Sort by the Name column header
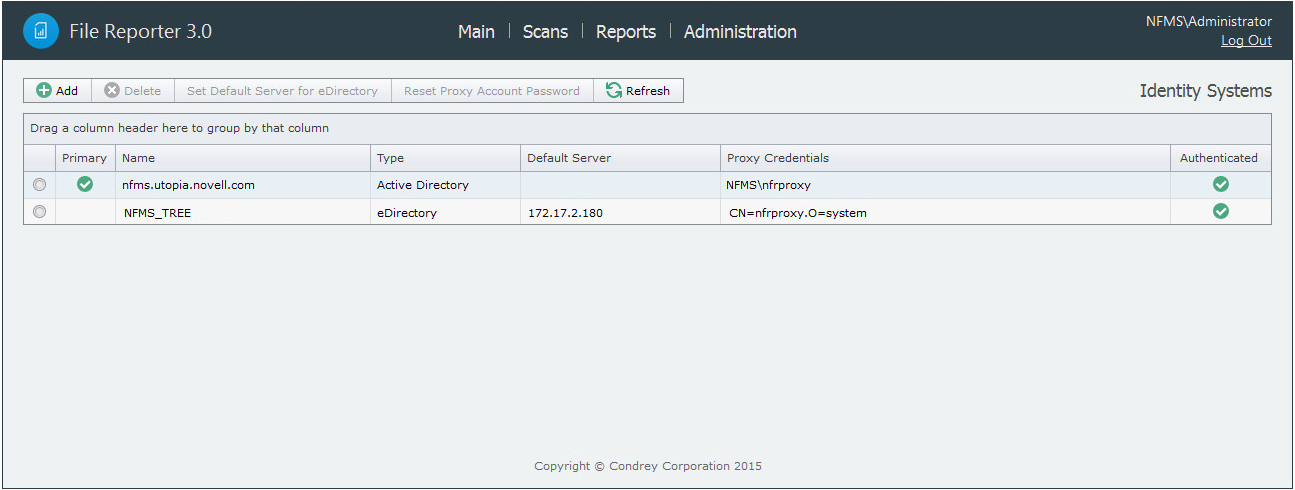 click(x=139, y=158)
